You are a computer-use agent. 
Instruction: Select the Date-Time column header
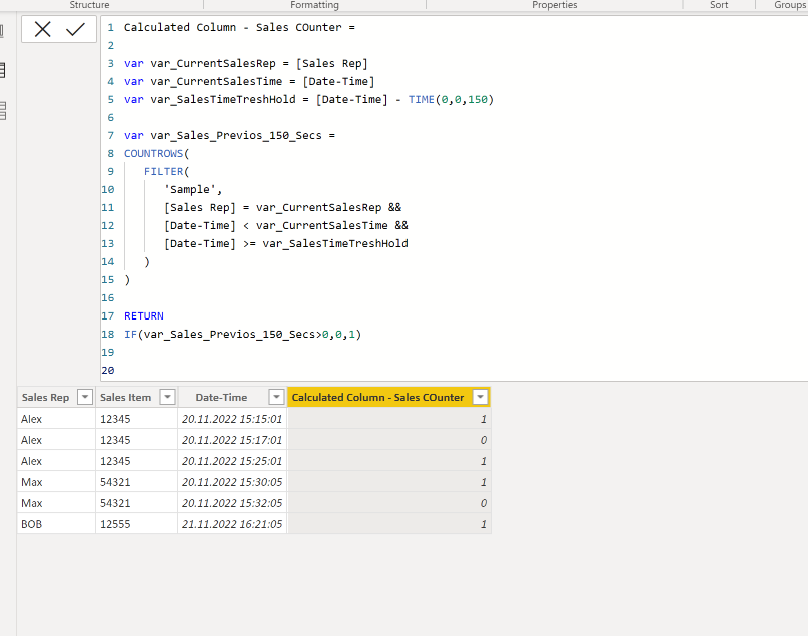[x=222, y=397]
